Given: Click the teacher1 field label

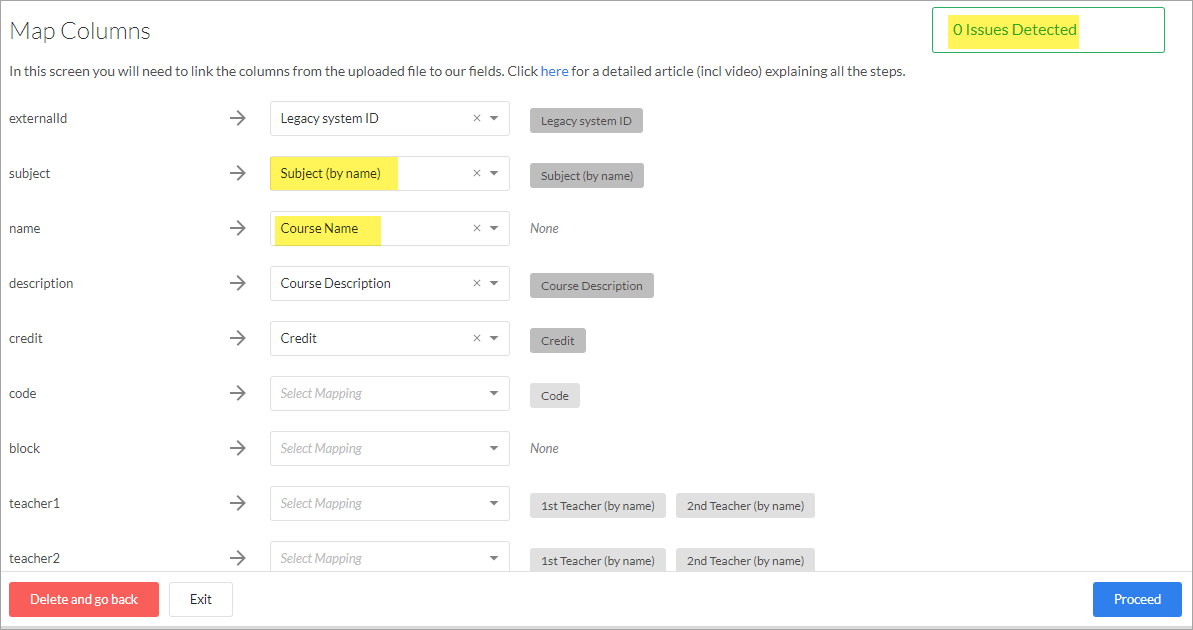Looking at the screenshot, I should (x=34, y=503).
